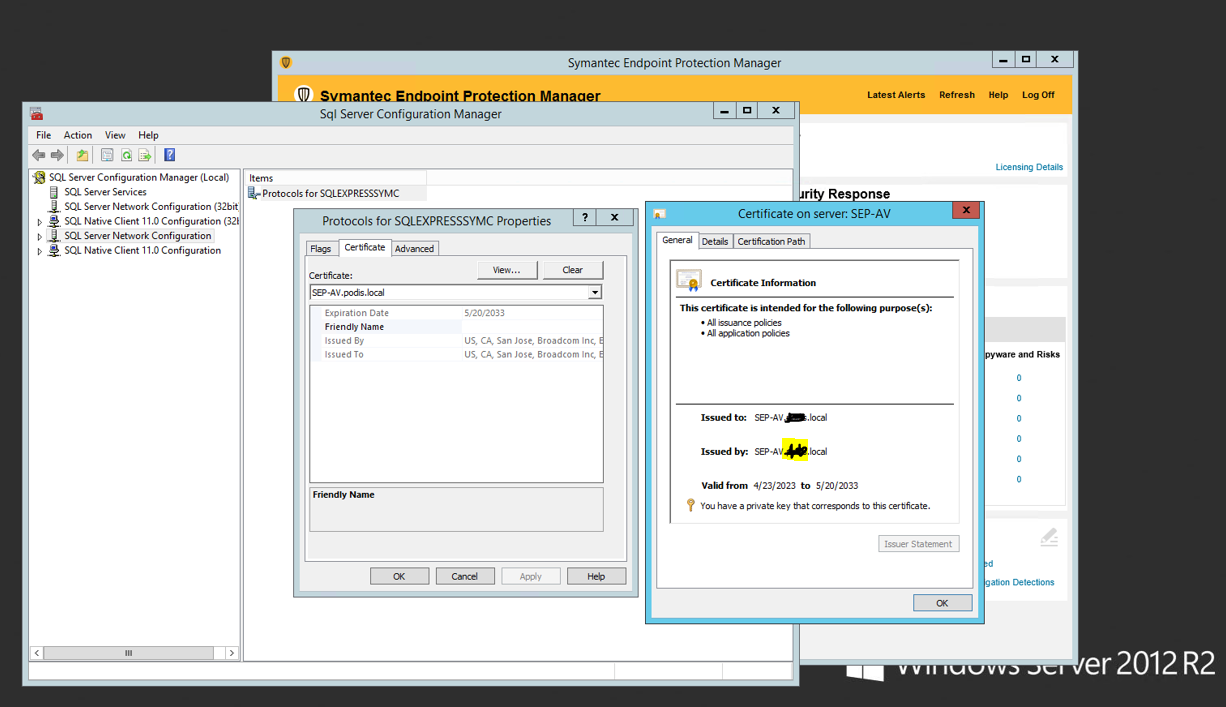Screen dimensions: 1226x707
Task: Click Refresh in Symantec header
Action: pyautogui.click(x=957, y=95)
